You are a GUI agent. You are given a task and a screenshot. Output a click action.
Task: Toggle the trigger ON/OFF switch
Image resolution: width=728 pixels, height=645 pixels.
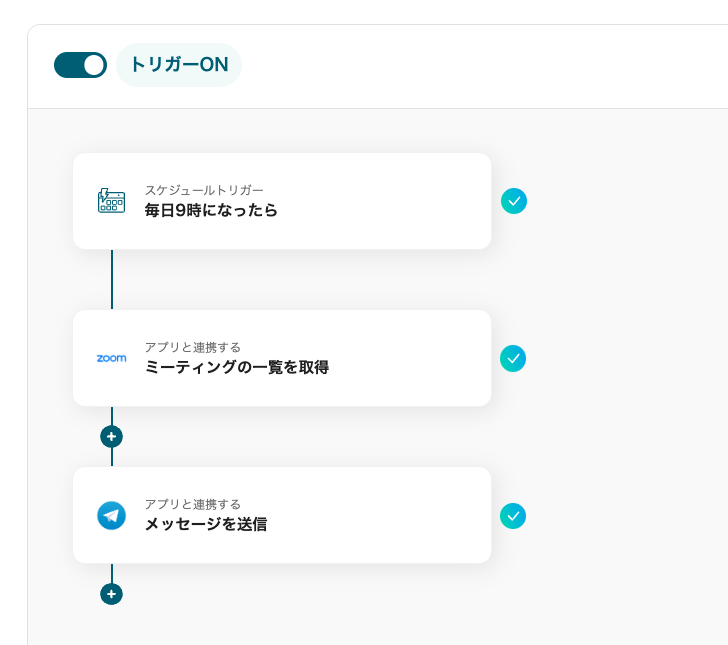pos(80,65)
